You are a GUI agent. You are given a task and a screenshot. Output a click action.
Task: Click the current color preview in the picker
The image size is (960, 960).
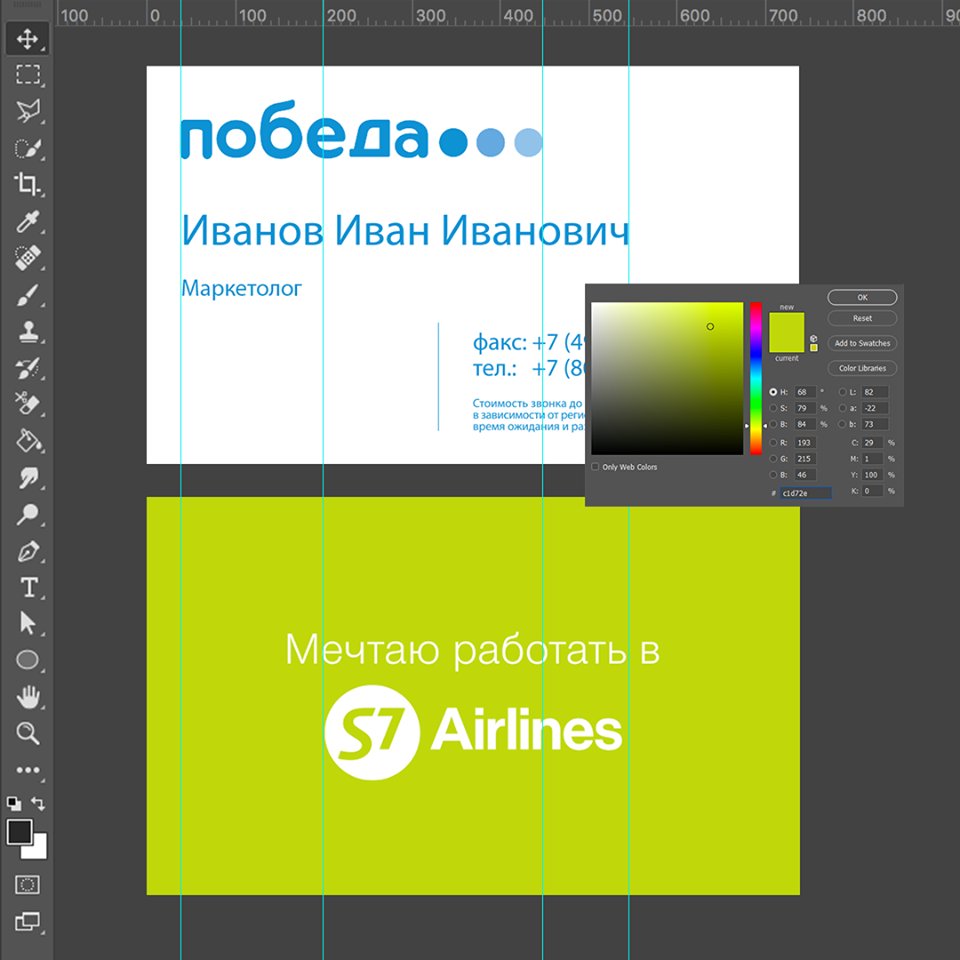pyautogui.click(x=787, y=343)
